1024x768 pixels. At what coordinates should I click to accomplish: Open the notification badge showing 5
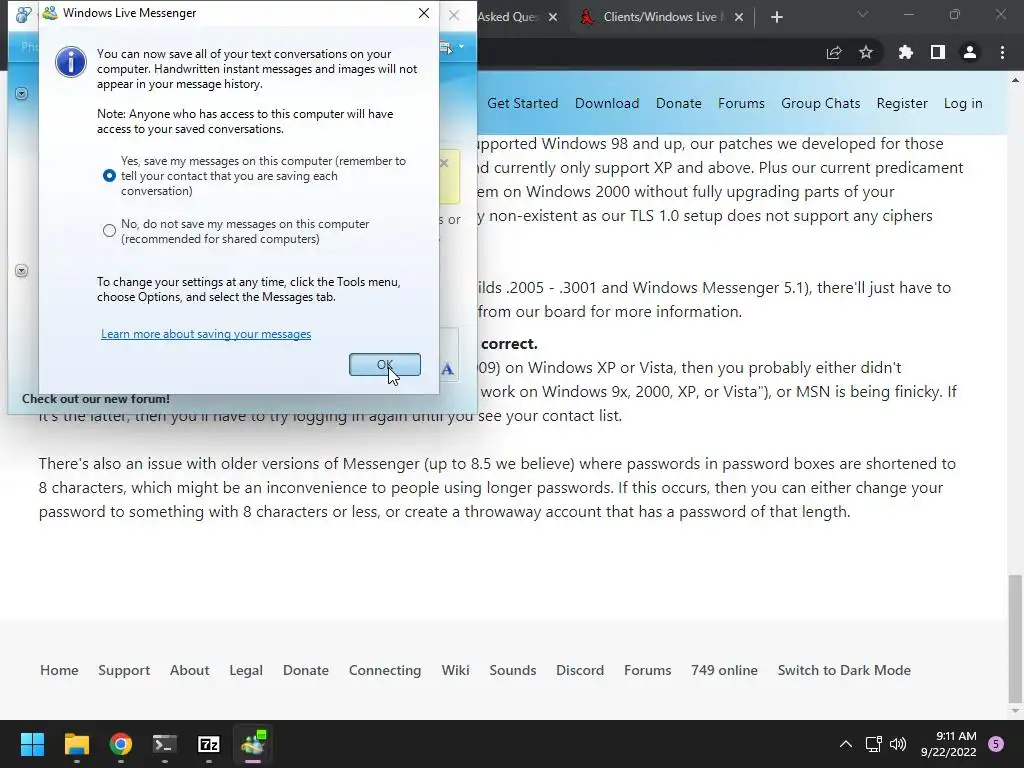(996, 744)
